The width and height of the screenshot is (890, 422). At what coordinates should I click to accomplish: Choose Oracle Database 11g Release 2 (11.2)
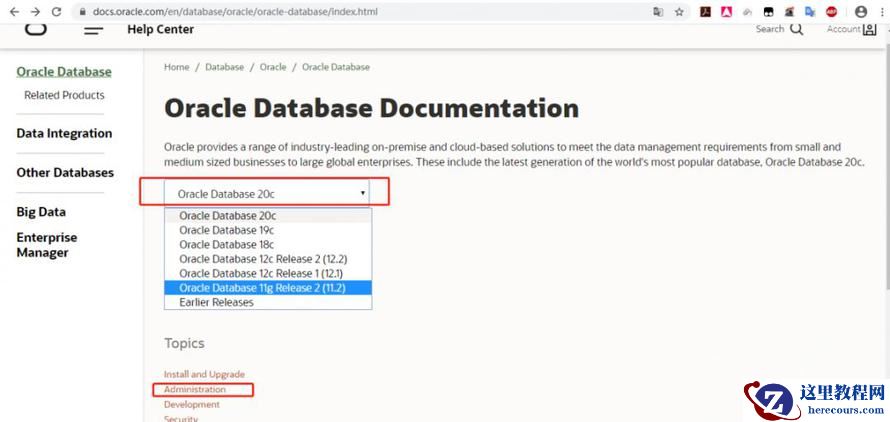pos(268,288)
